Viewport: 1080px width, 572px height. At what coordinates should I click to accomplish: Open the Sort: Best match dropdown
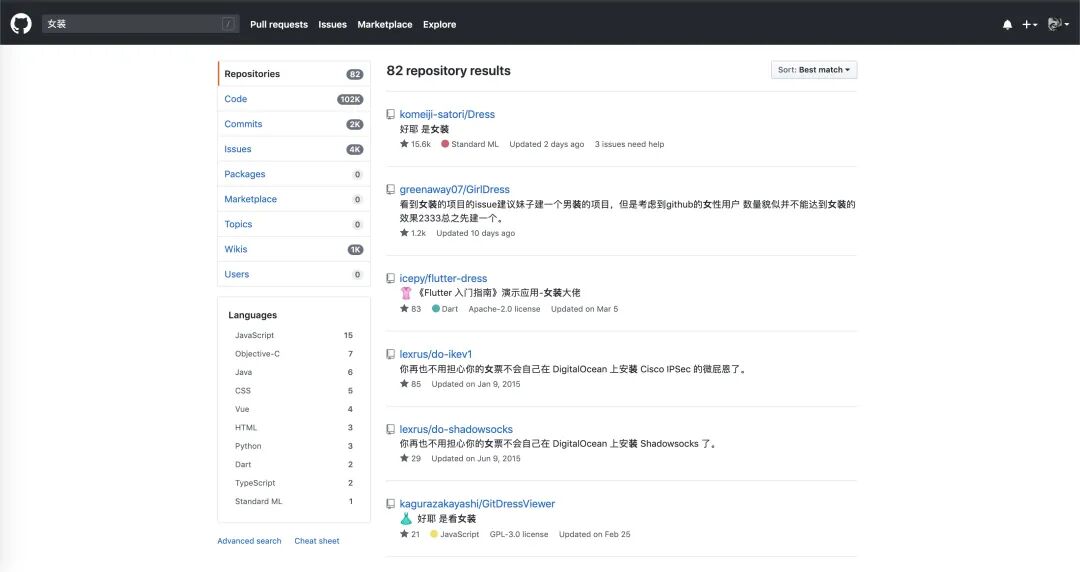point(813,70)
